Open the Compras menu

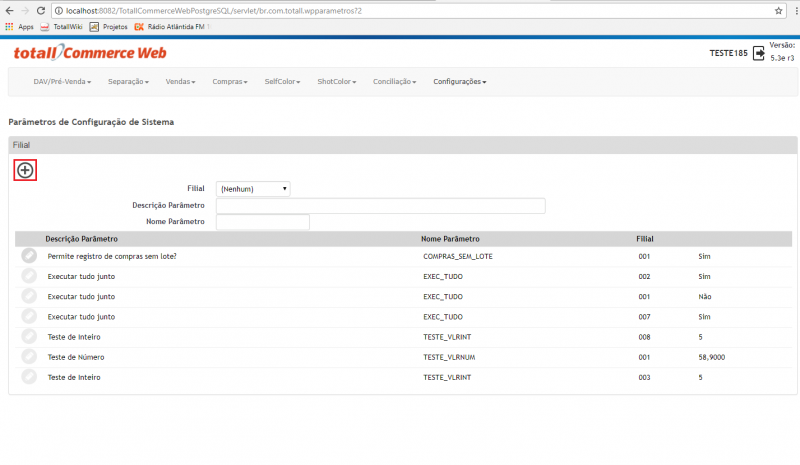point(229,81)
